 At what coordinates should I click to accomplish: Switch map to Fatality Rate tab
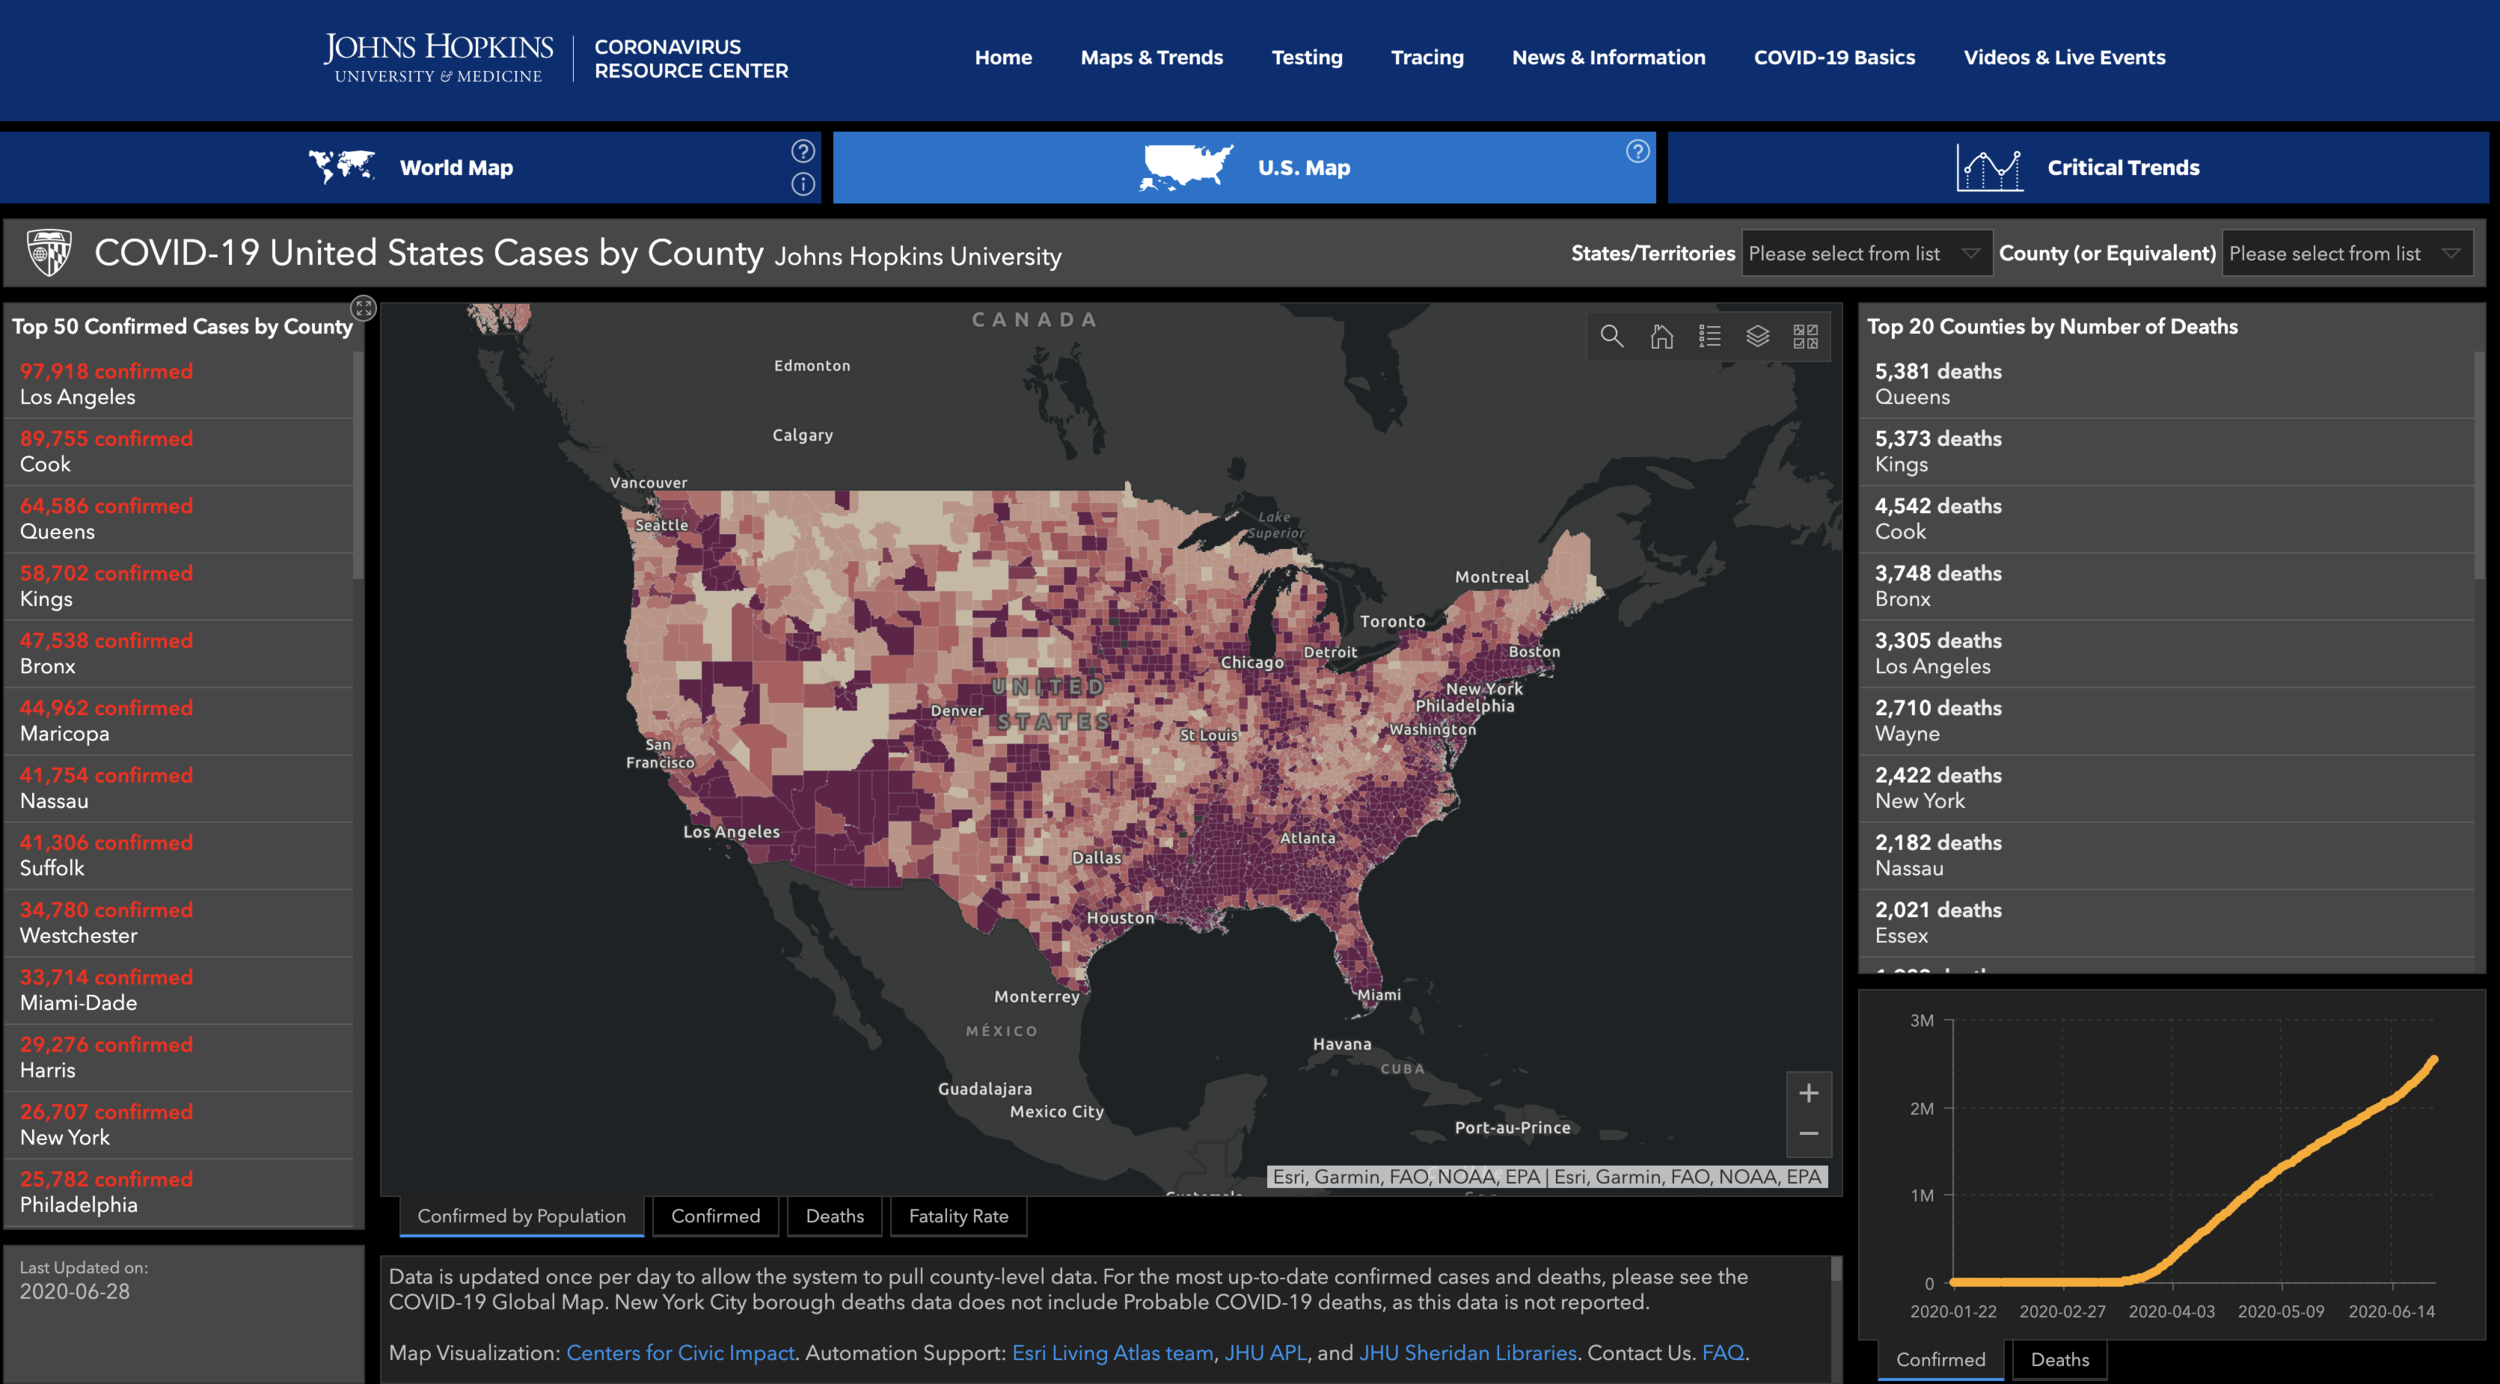coord(958,1216)
